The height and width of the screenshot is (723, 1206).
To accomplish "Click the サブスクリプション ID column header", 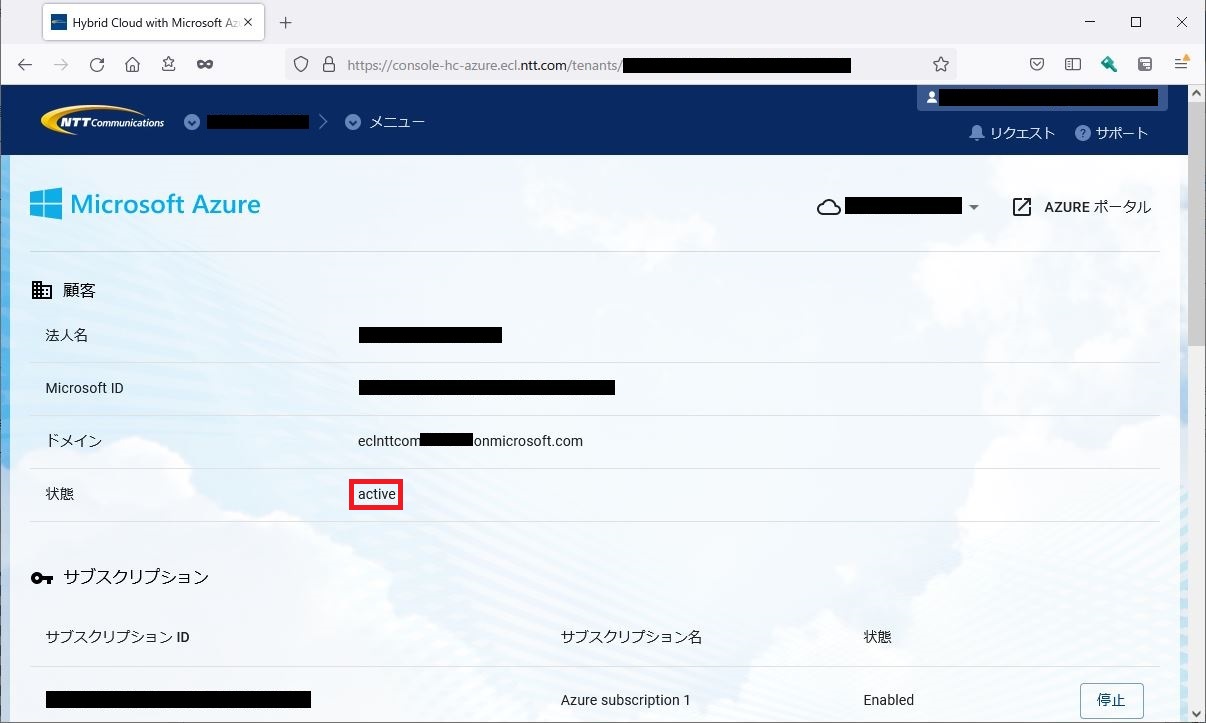I will click(x=118, y=637).
